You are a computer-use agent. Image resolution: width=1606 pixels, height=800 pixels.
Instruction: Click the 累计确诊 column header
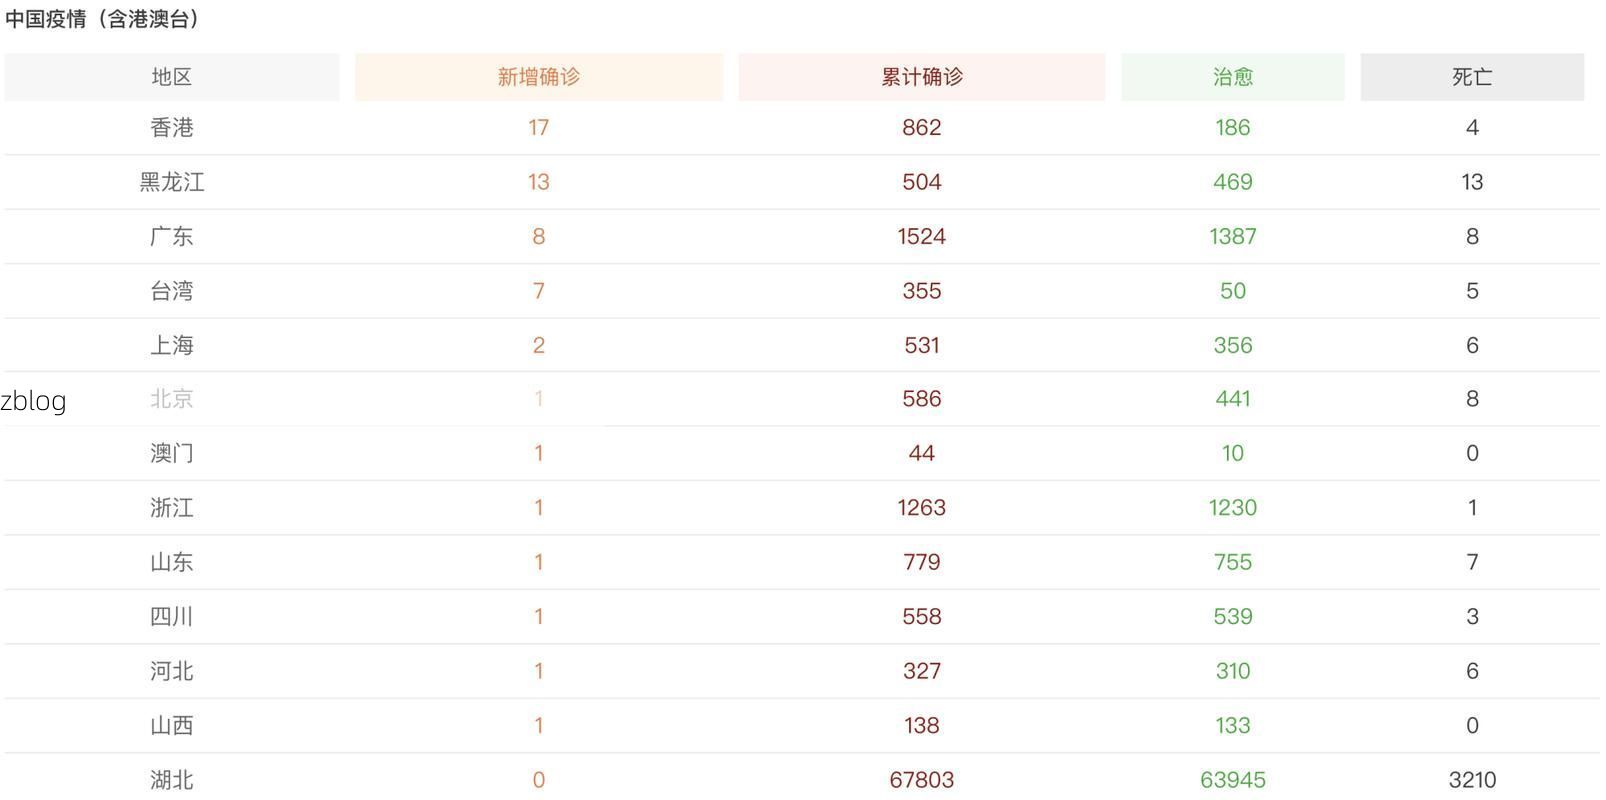921,77
